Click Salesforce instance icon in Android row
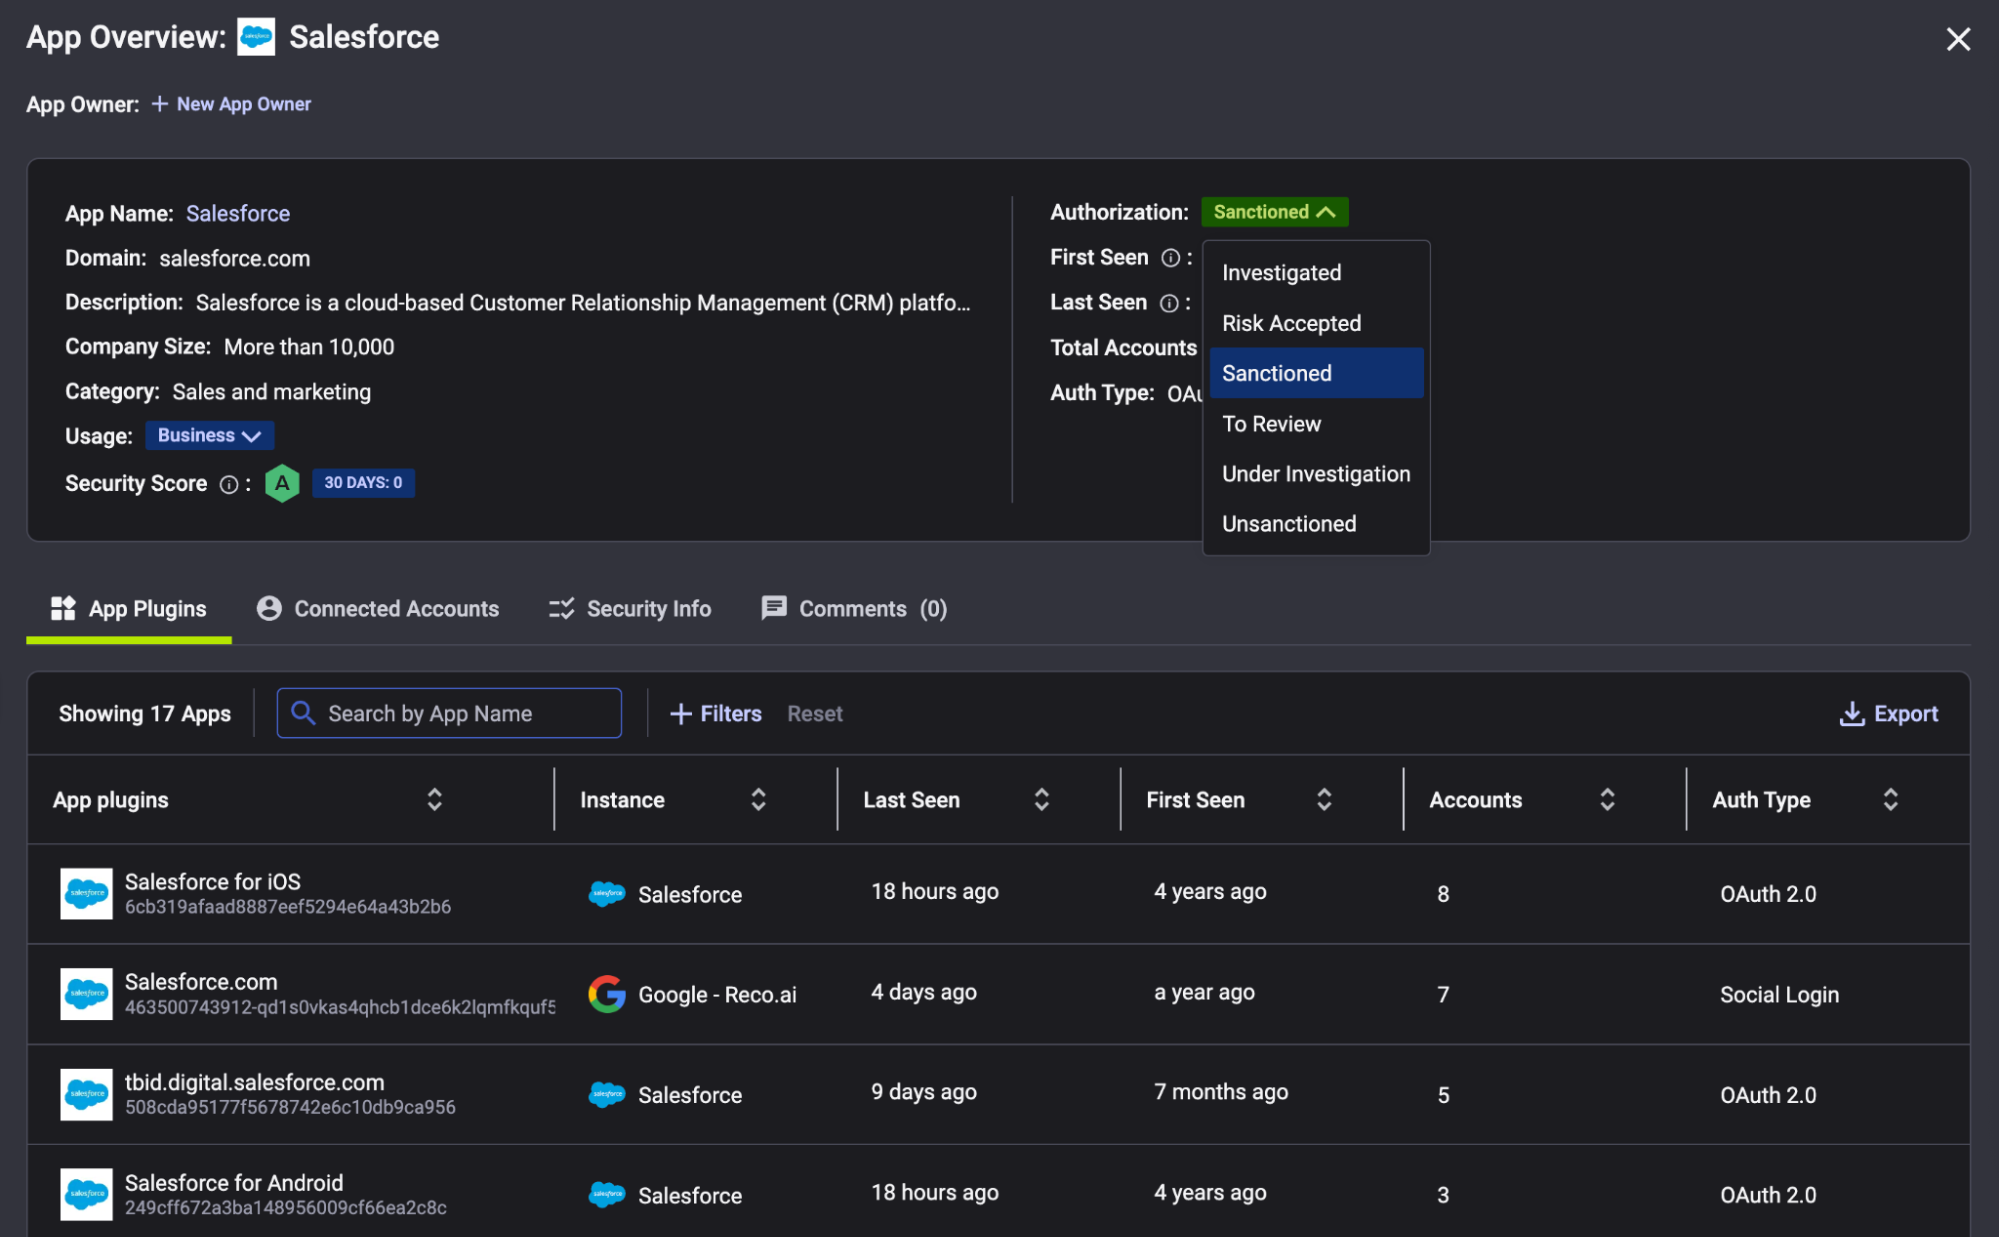Viewport: 1999px width, 1237px height. coord(607,1195)
